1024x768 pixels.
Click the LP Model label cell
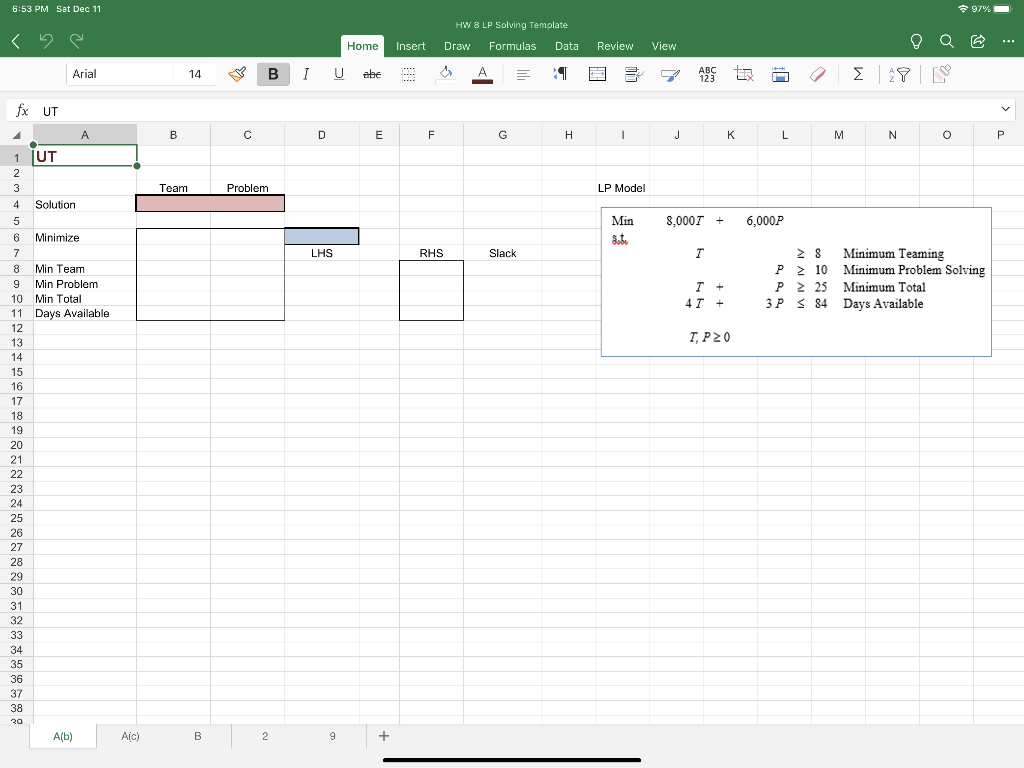coord(622,188)
